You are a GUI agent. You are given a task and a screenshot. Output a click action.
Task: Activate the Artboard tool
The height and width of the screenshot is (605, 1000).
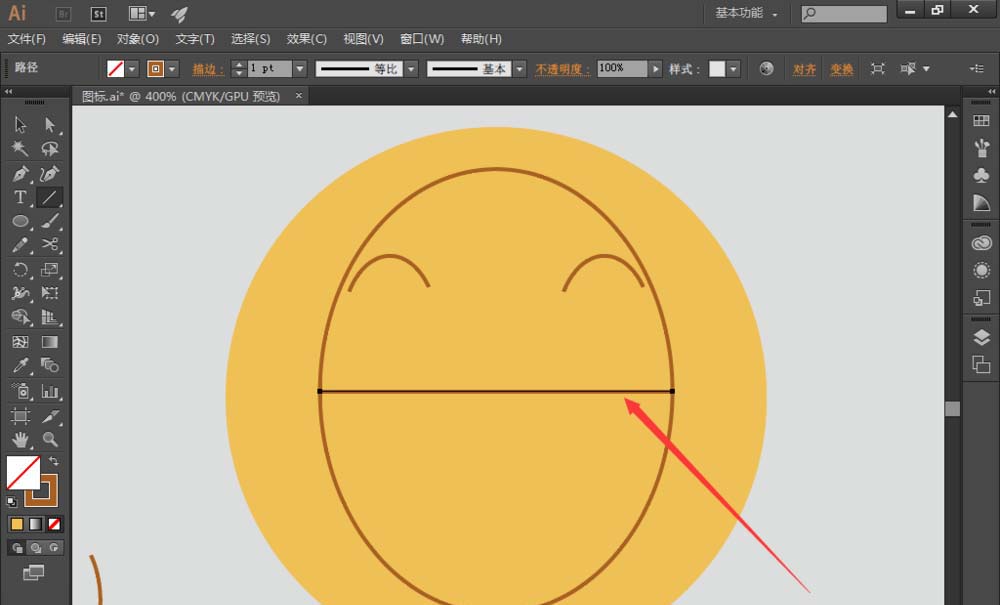pos(20,416)
